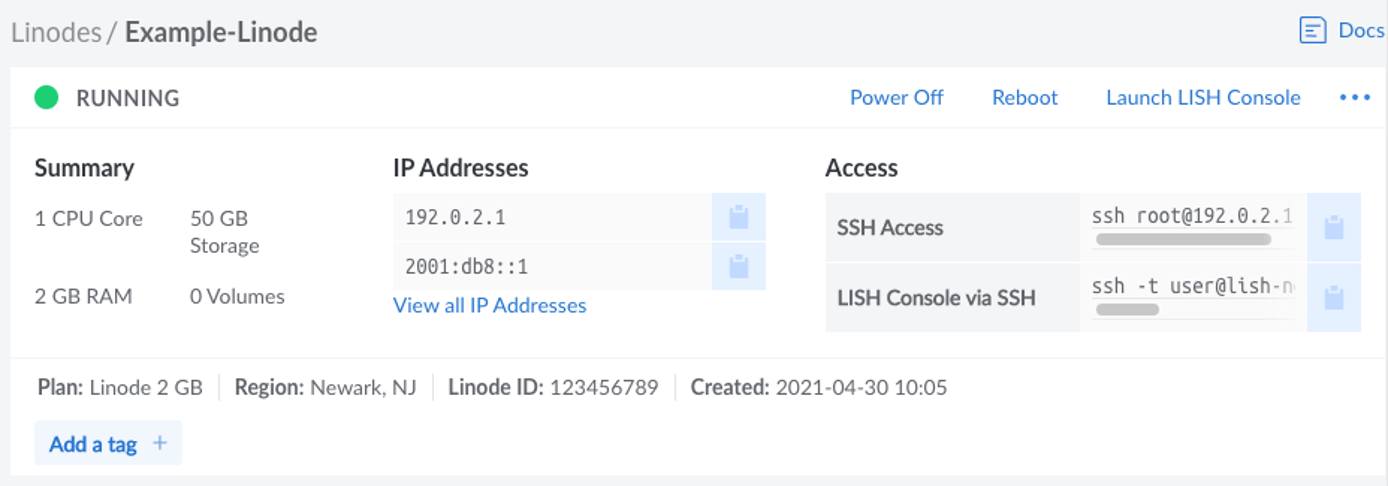Open the Docs link

click(x=1360, y=30)
